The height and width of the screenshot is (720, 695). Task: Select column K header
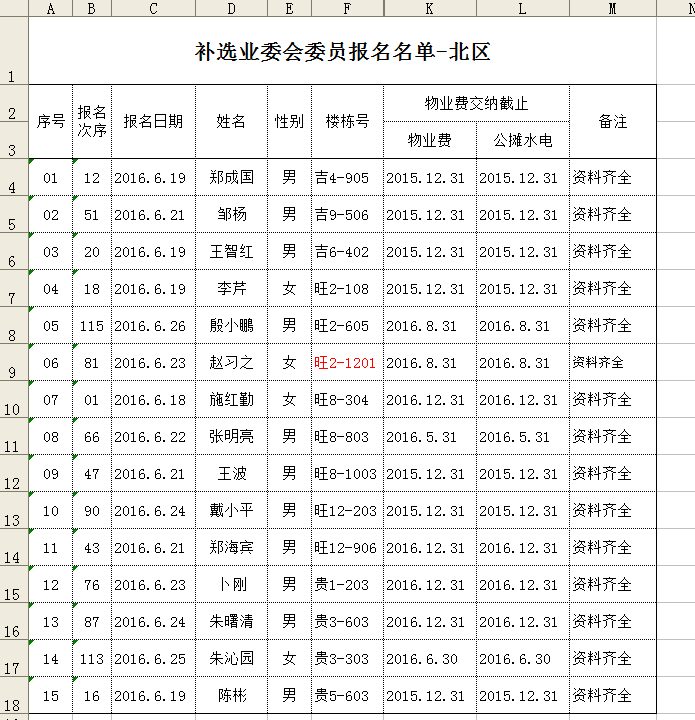tap(429, 8)
